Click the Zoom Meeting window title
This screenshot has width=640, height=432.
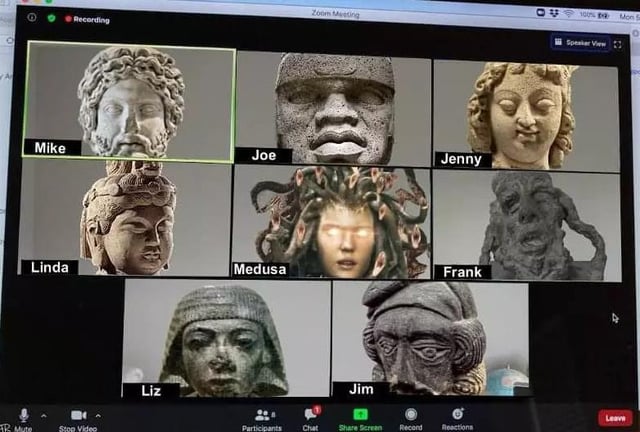tap(336, 14)
